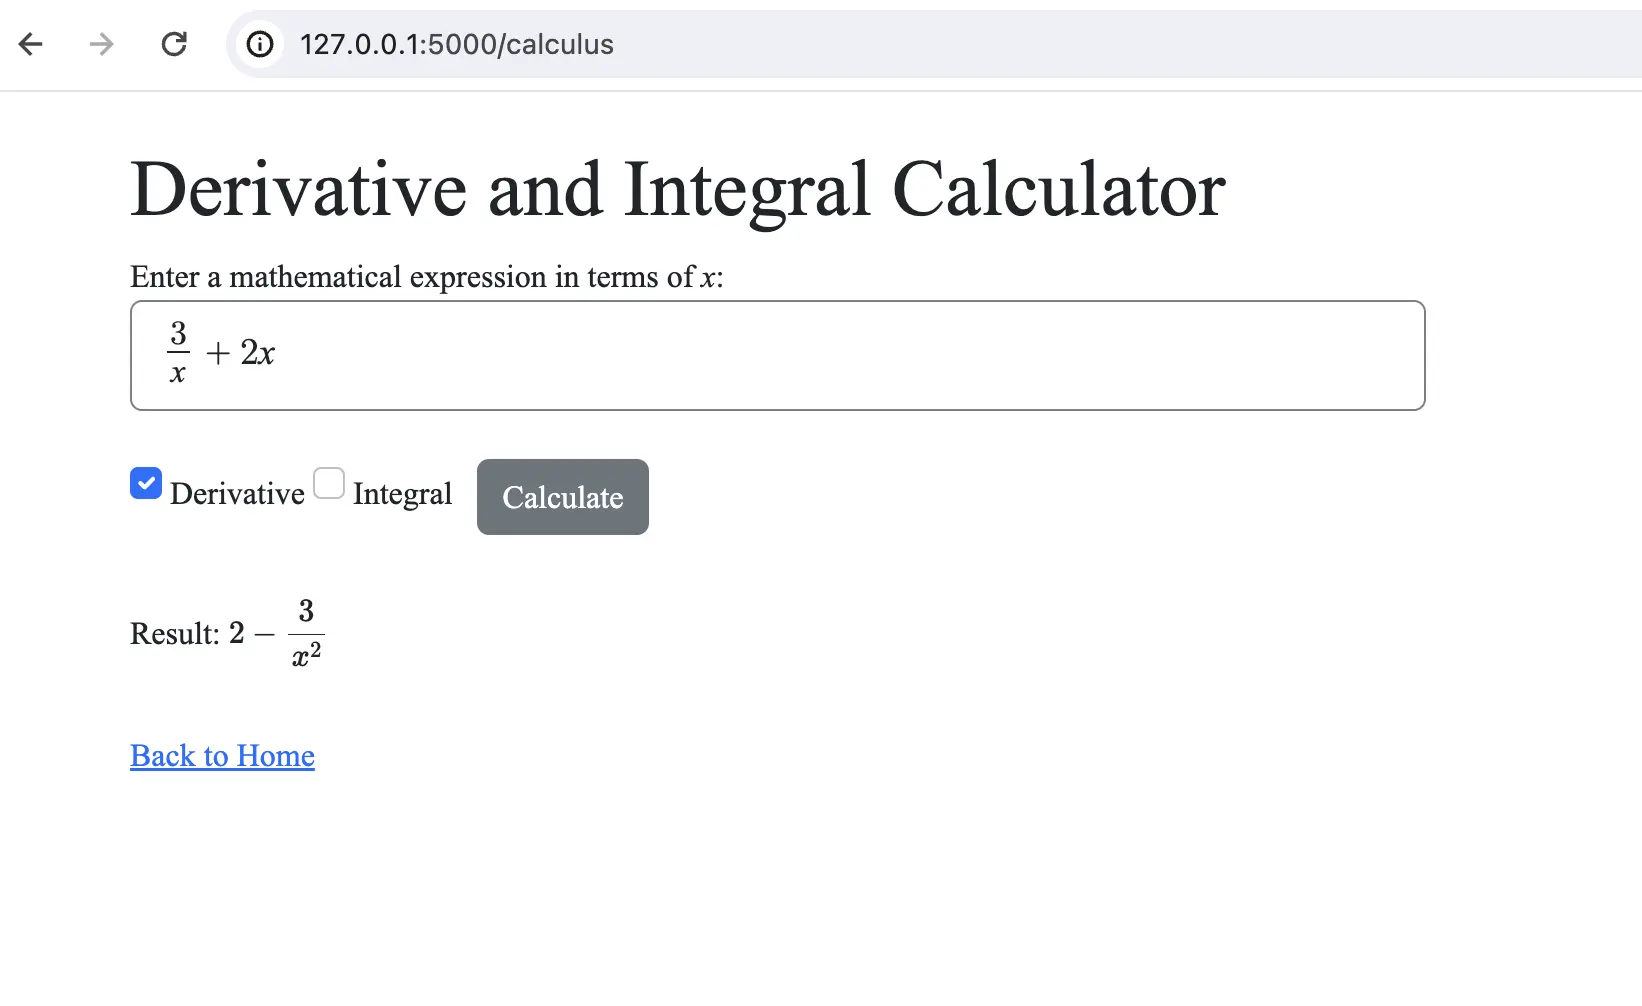Click the result fraction 3 over x squared

point(306,633)
